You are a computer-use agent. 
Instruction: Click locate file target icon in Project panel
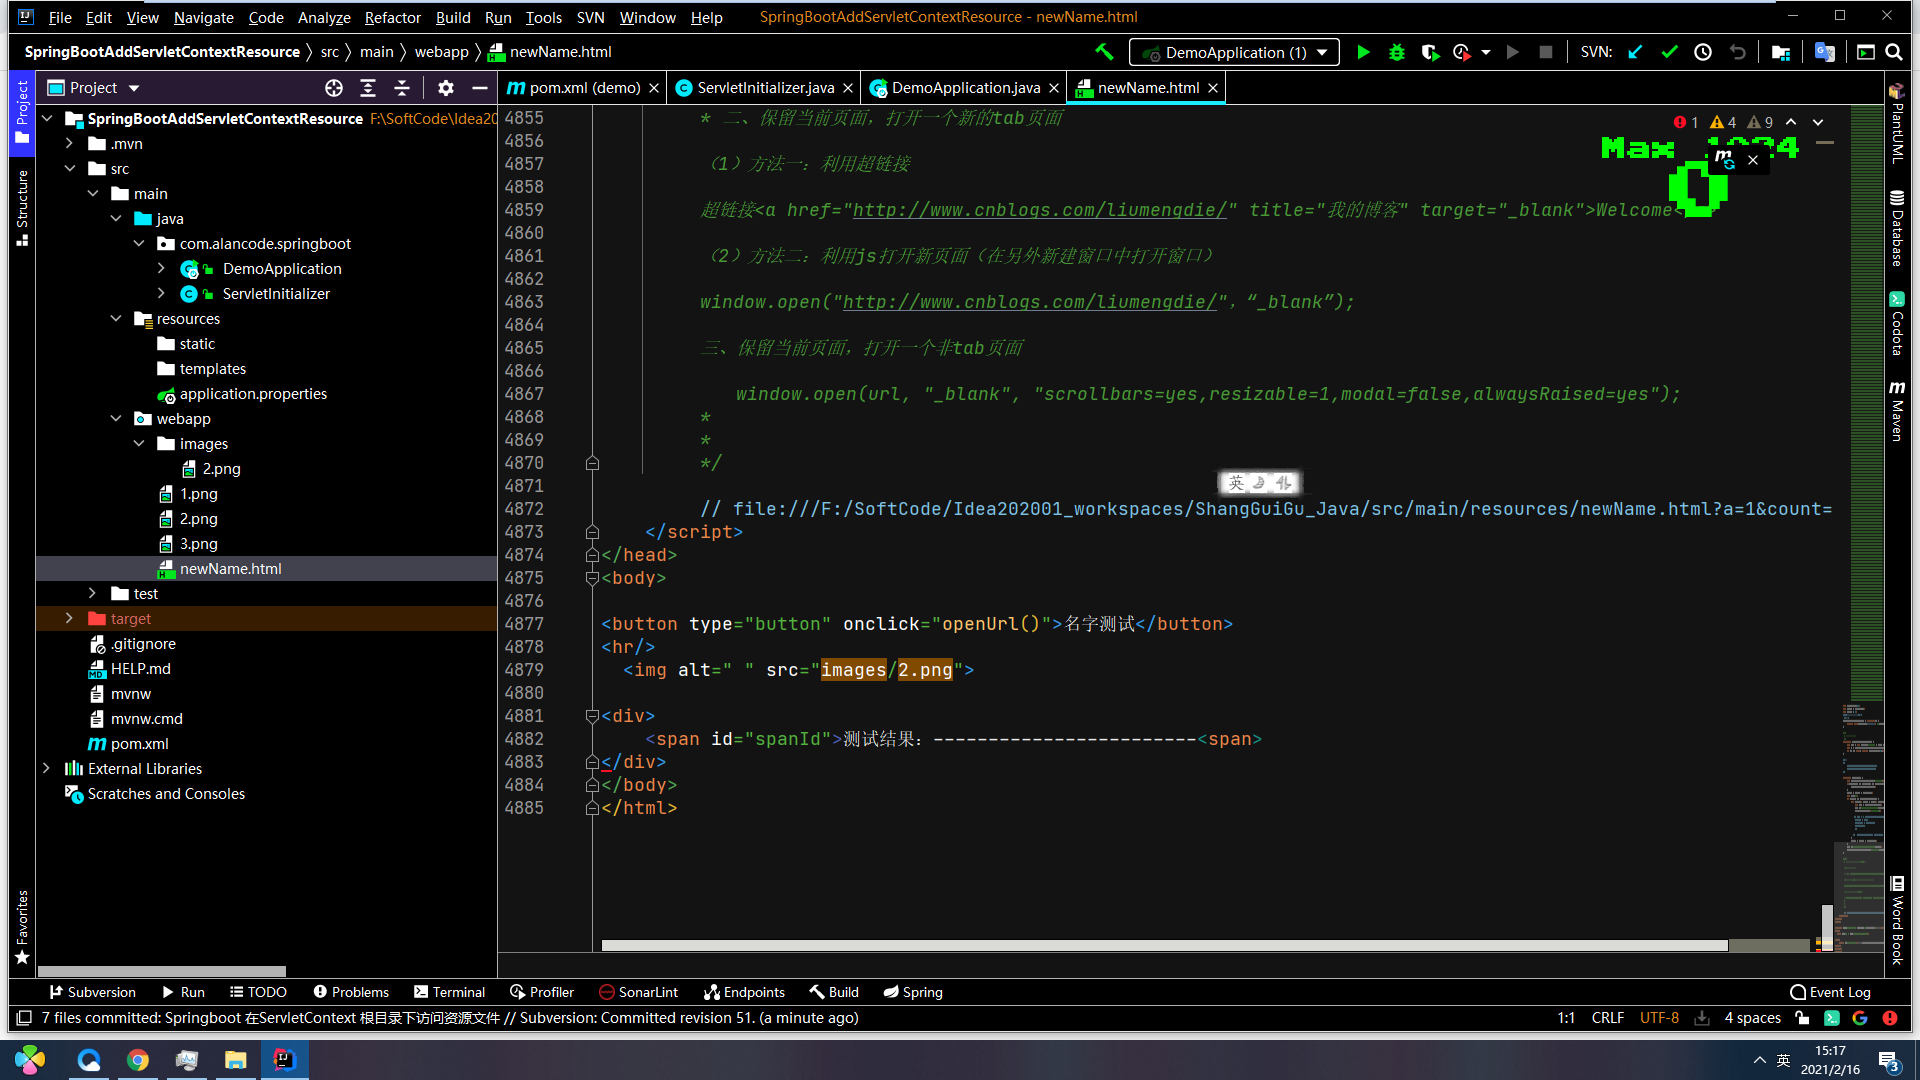334,88
